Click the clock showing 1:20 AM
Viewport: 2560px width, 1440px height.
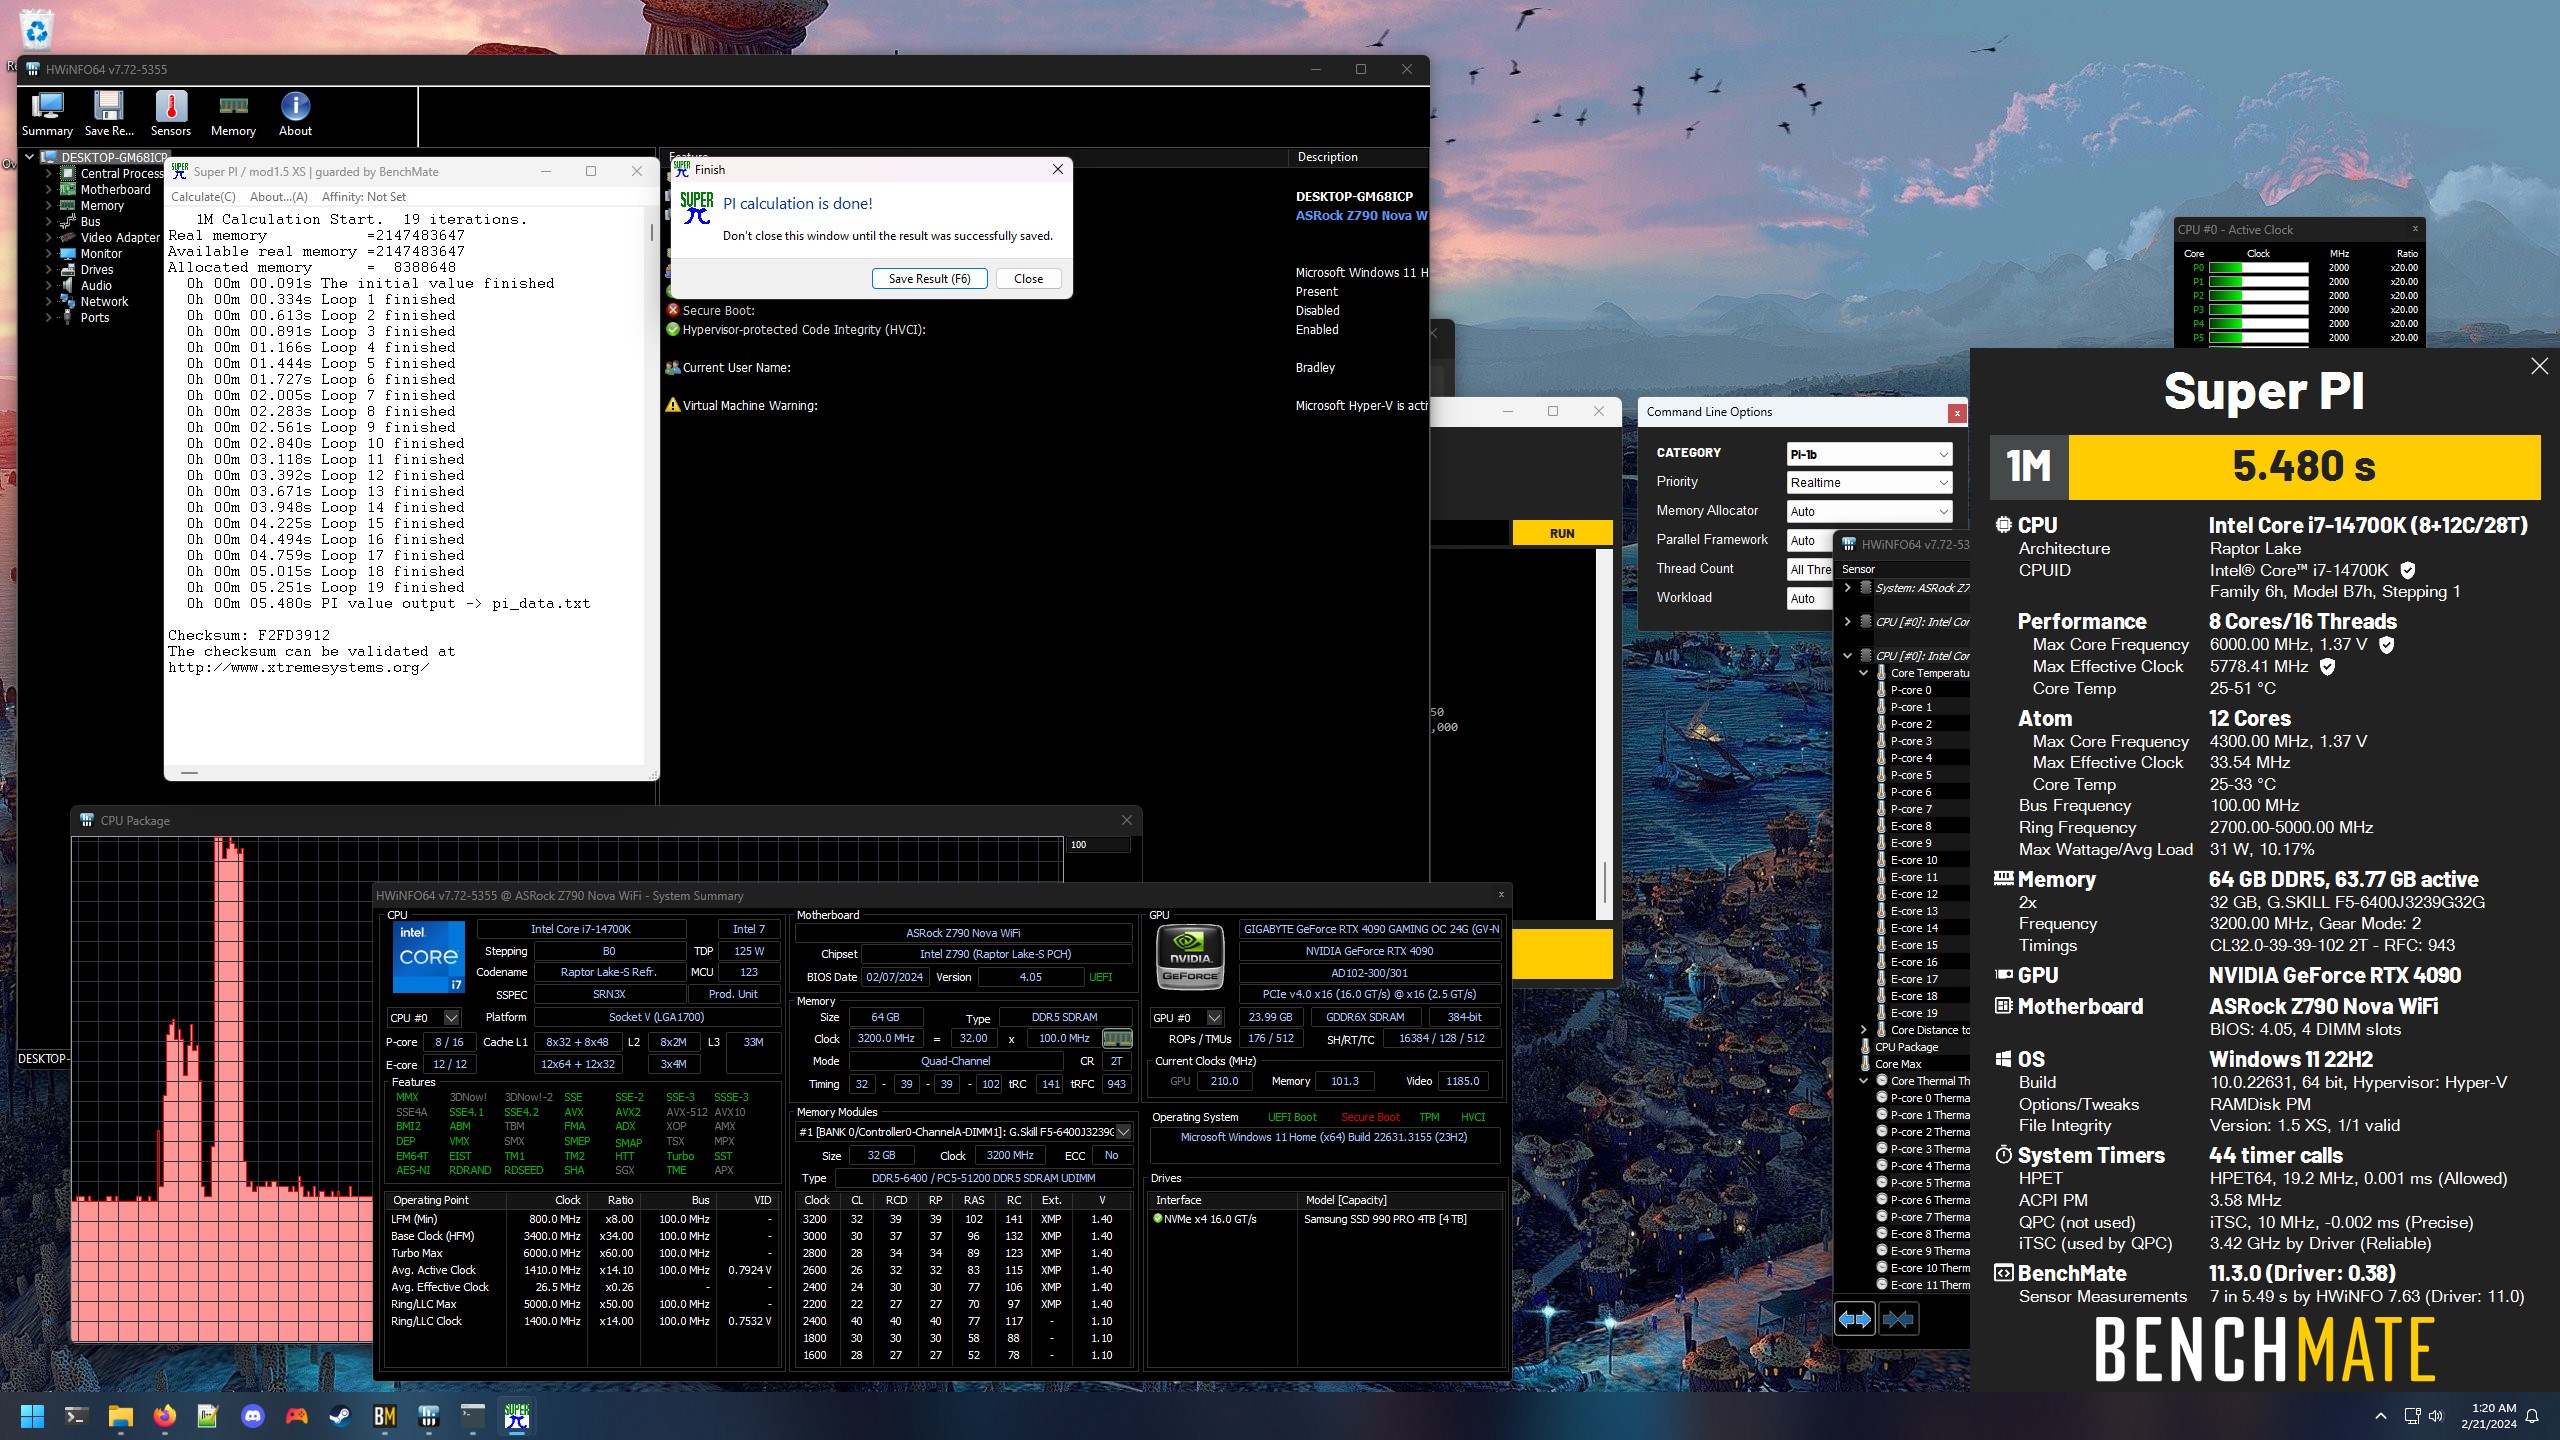(x=2494, y=1408)
